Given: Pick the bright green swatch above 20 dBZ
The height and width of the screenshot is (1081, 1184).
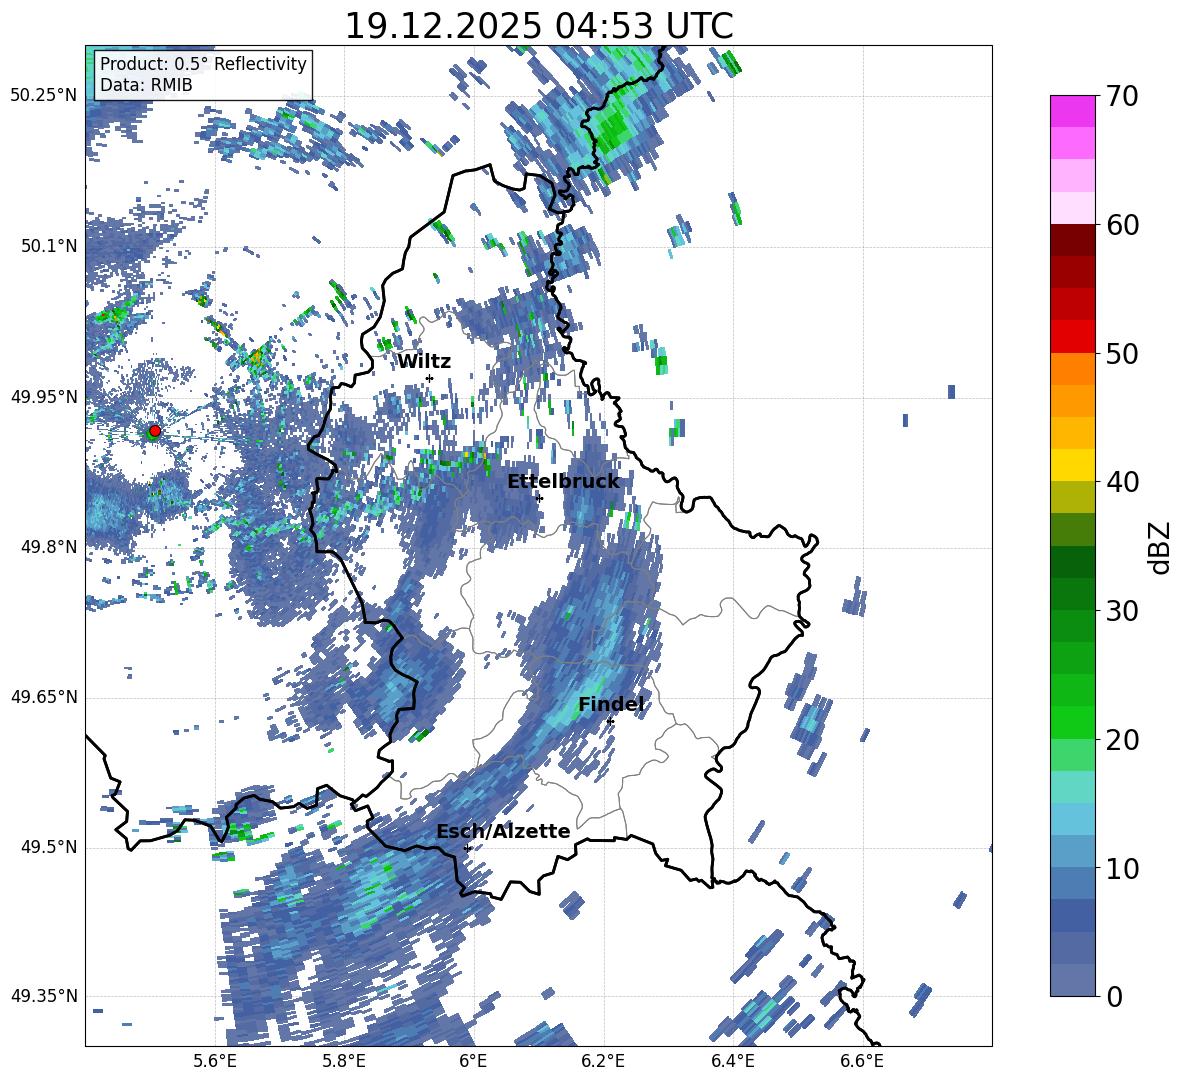Looking at the screenshot, I should (x=1072, y=722).
